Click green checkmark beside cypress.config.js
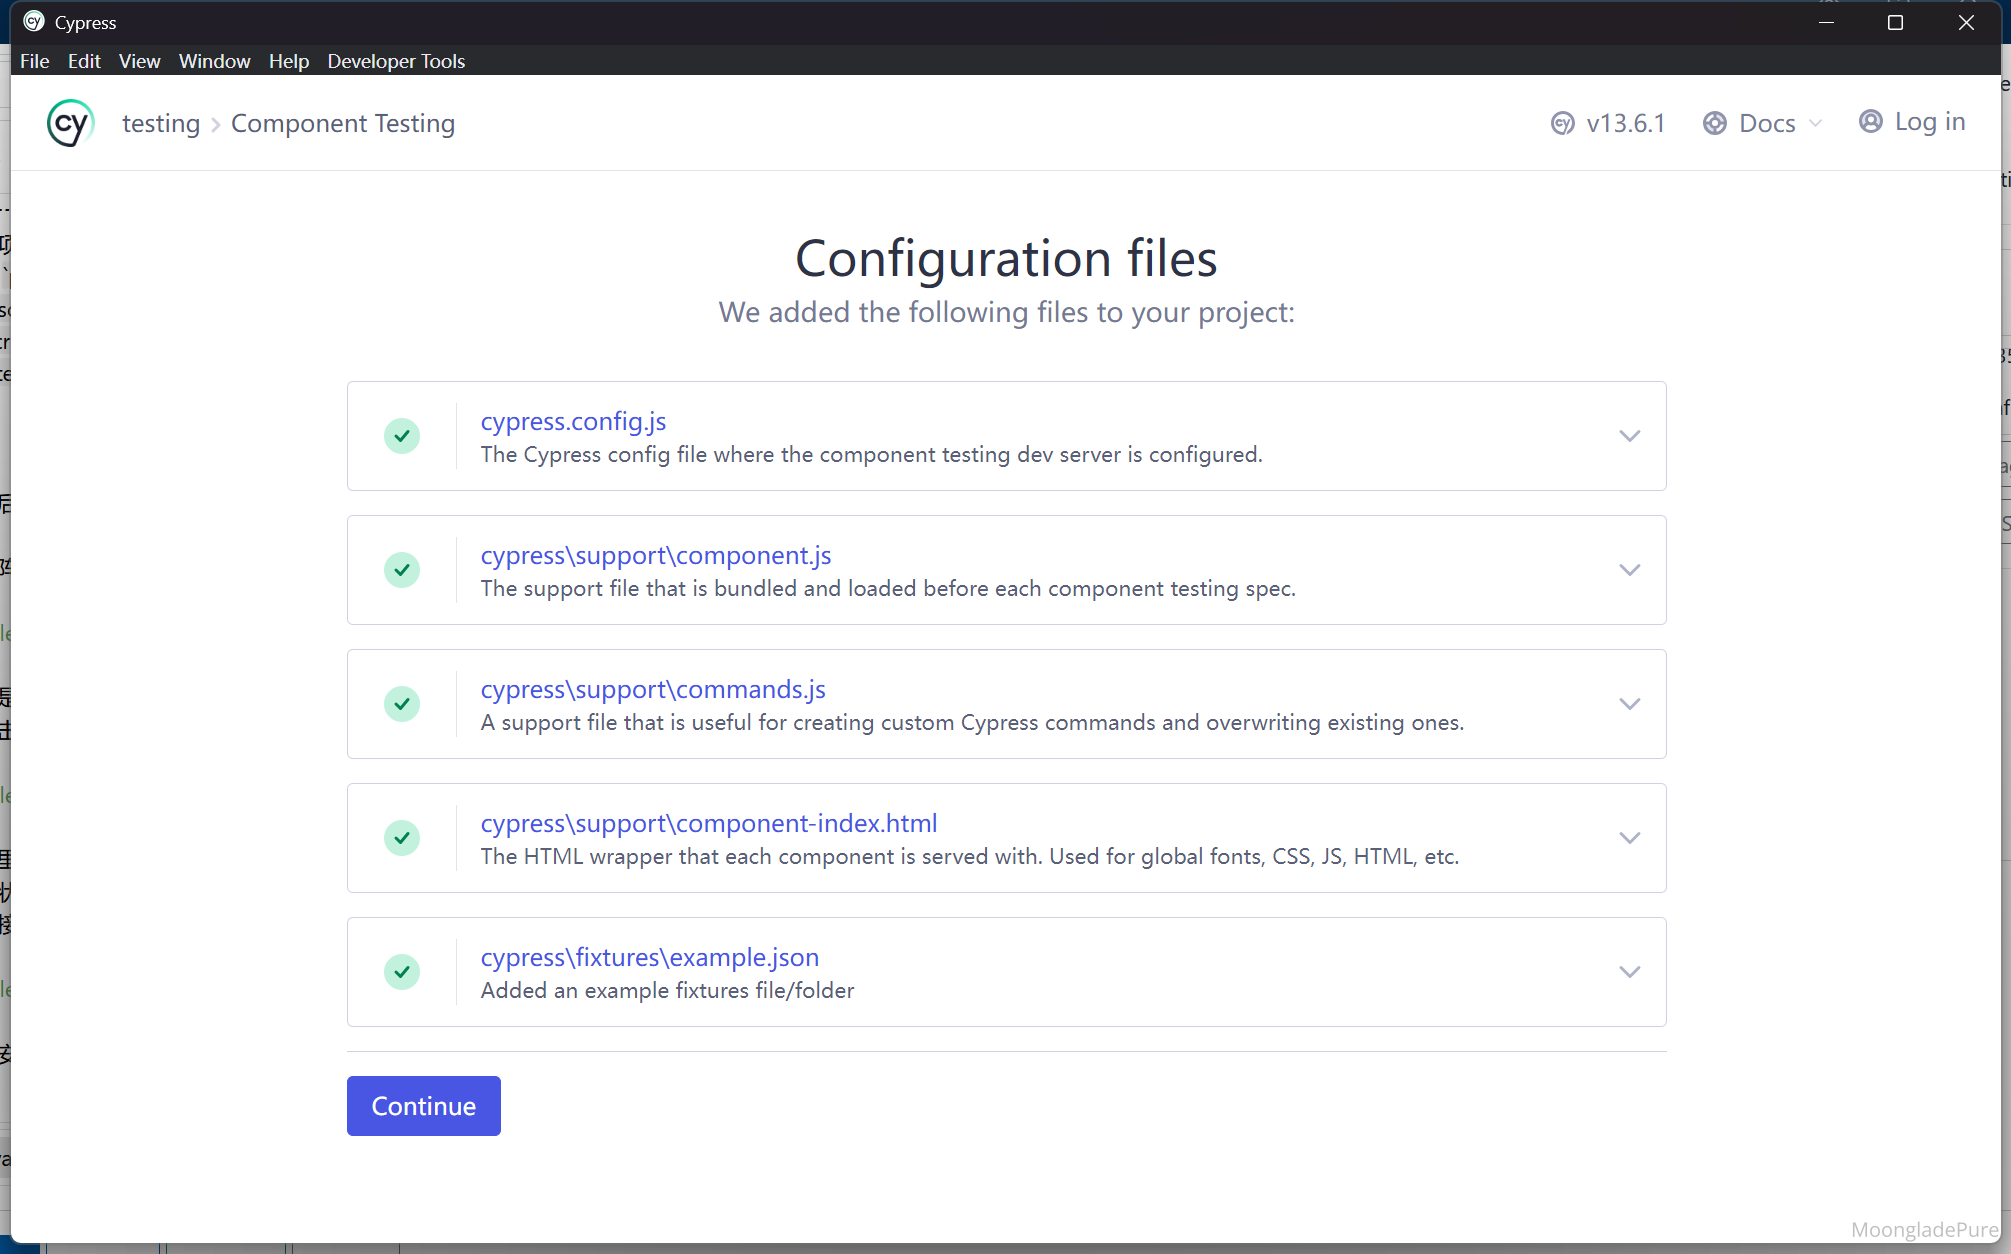Viewport: 2011px width, 1254px height. [402, 436]
